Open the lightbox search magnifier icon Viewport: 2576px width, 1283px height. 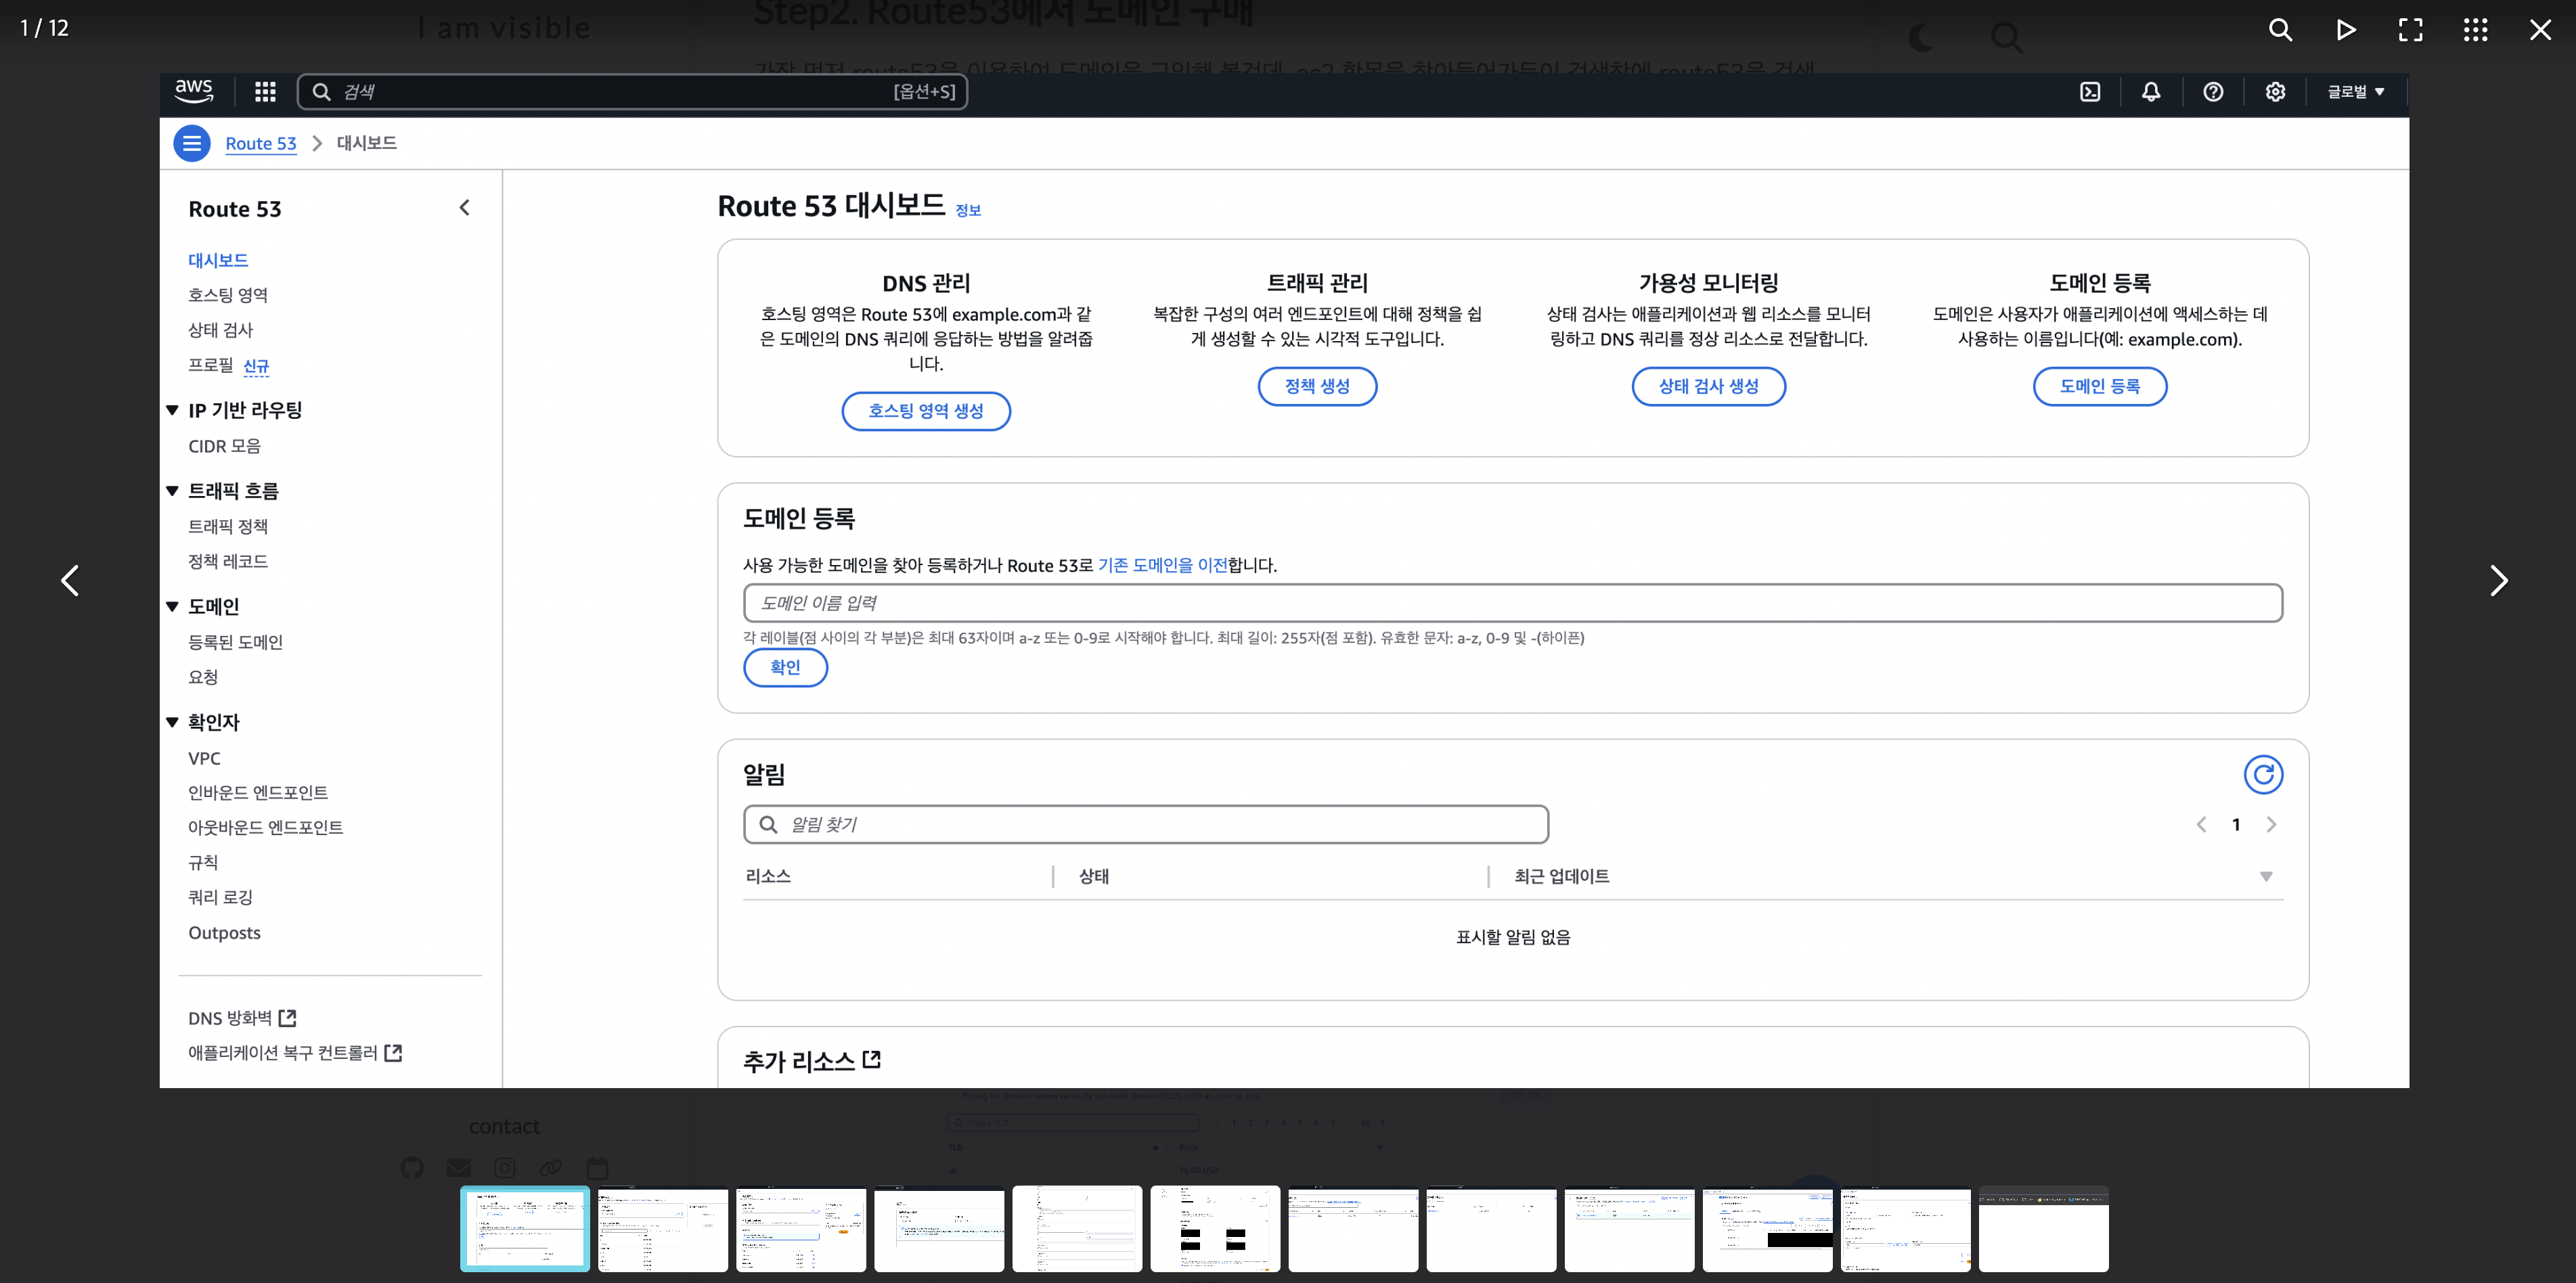pos(2280,29)
